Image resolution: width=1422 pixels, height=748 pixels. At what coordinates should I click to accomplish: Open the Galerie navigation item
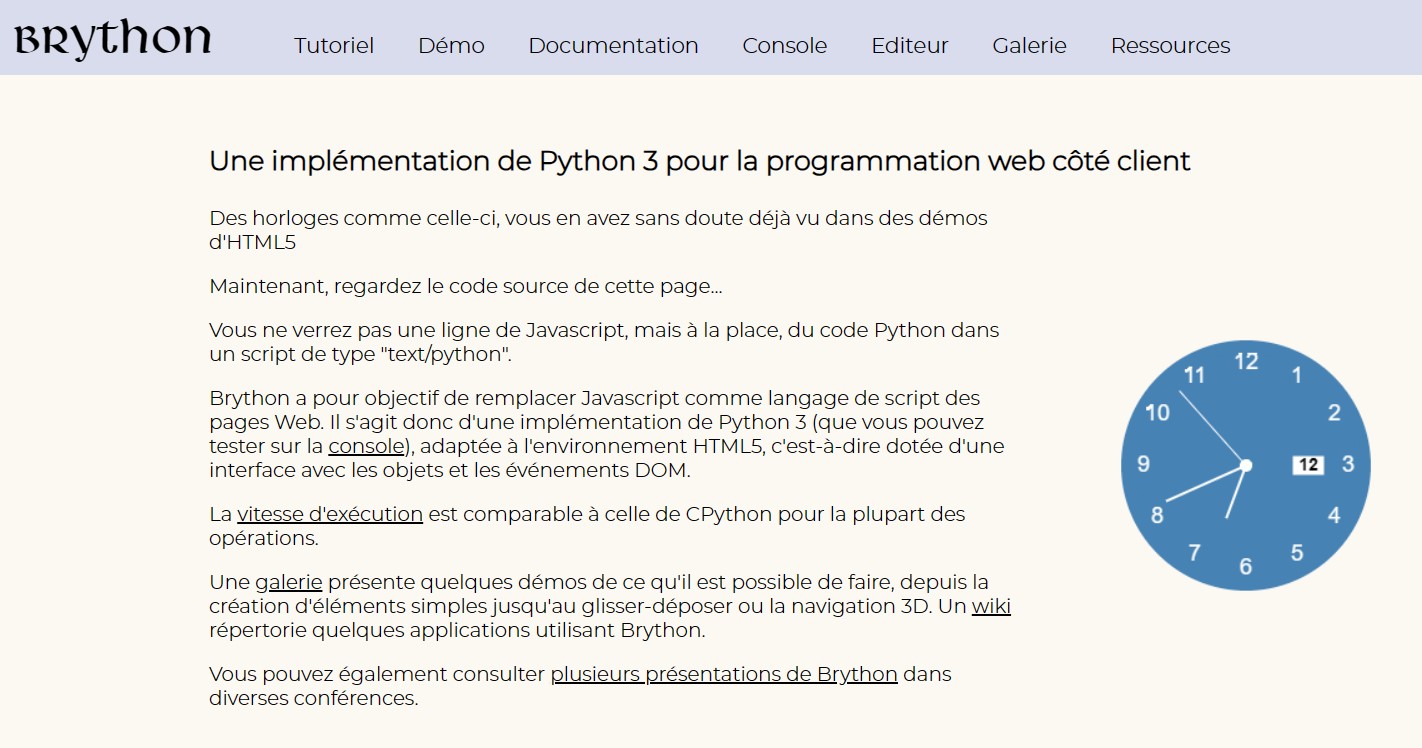1029,45
